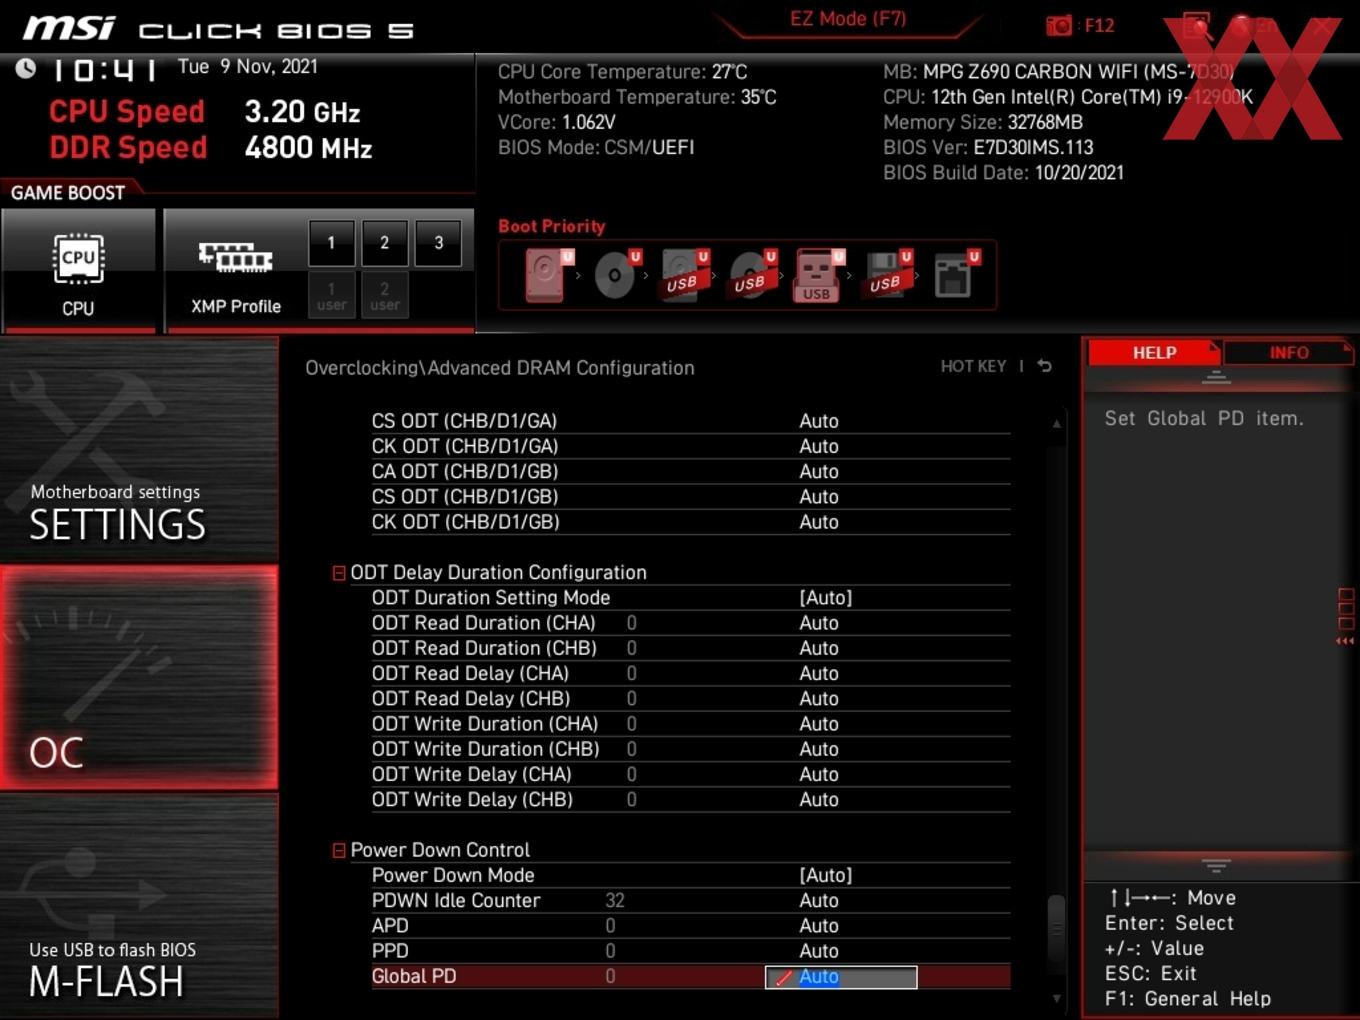
Task: Open M-FLASH BIOS flashing section
Action: click(x=139, y=906)
